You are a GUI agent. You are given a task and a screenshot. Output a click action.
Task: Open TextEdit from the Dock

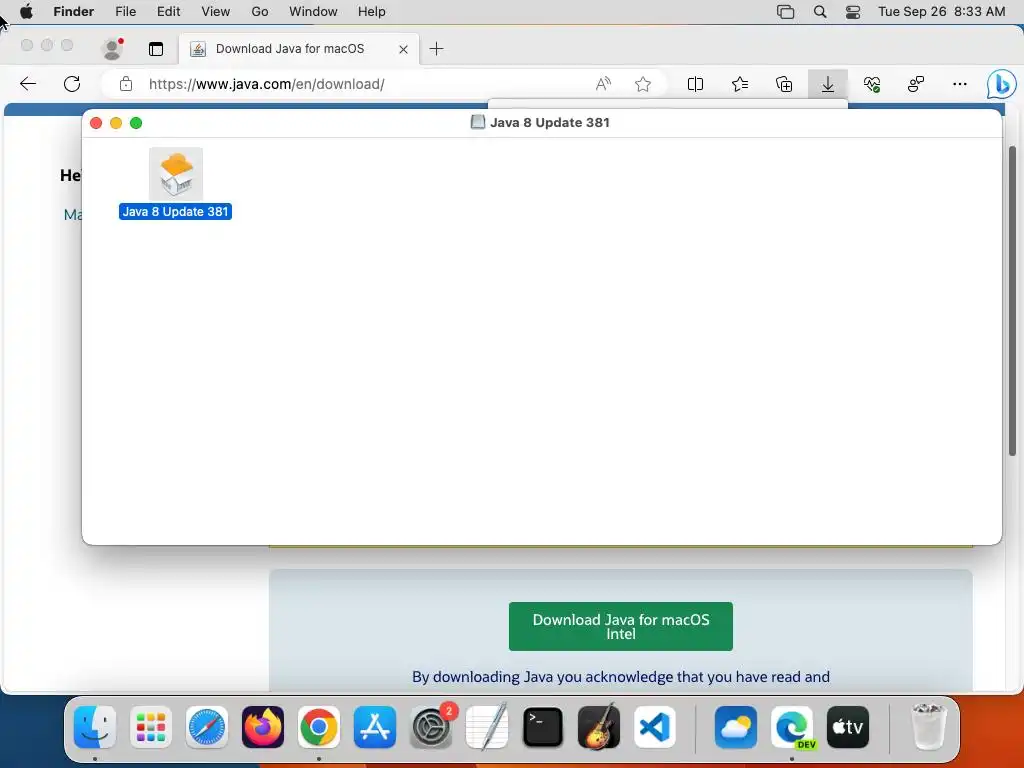point(487,727)
